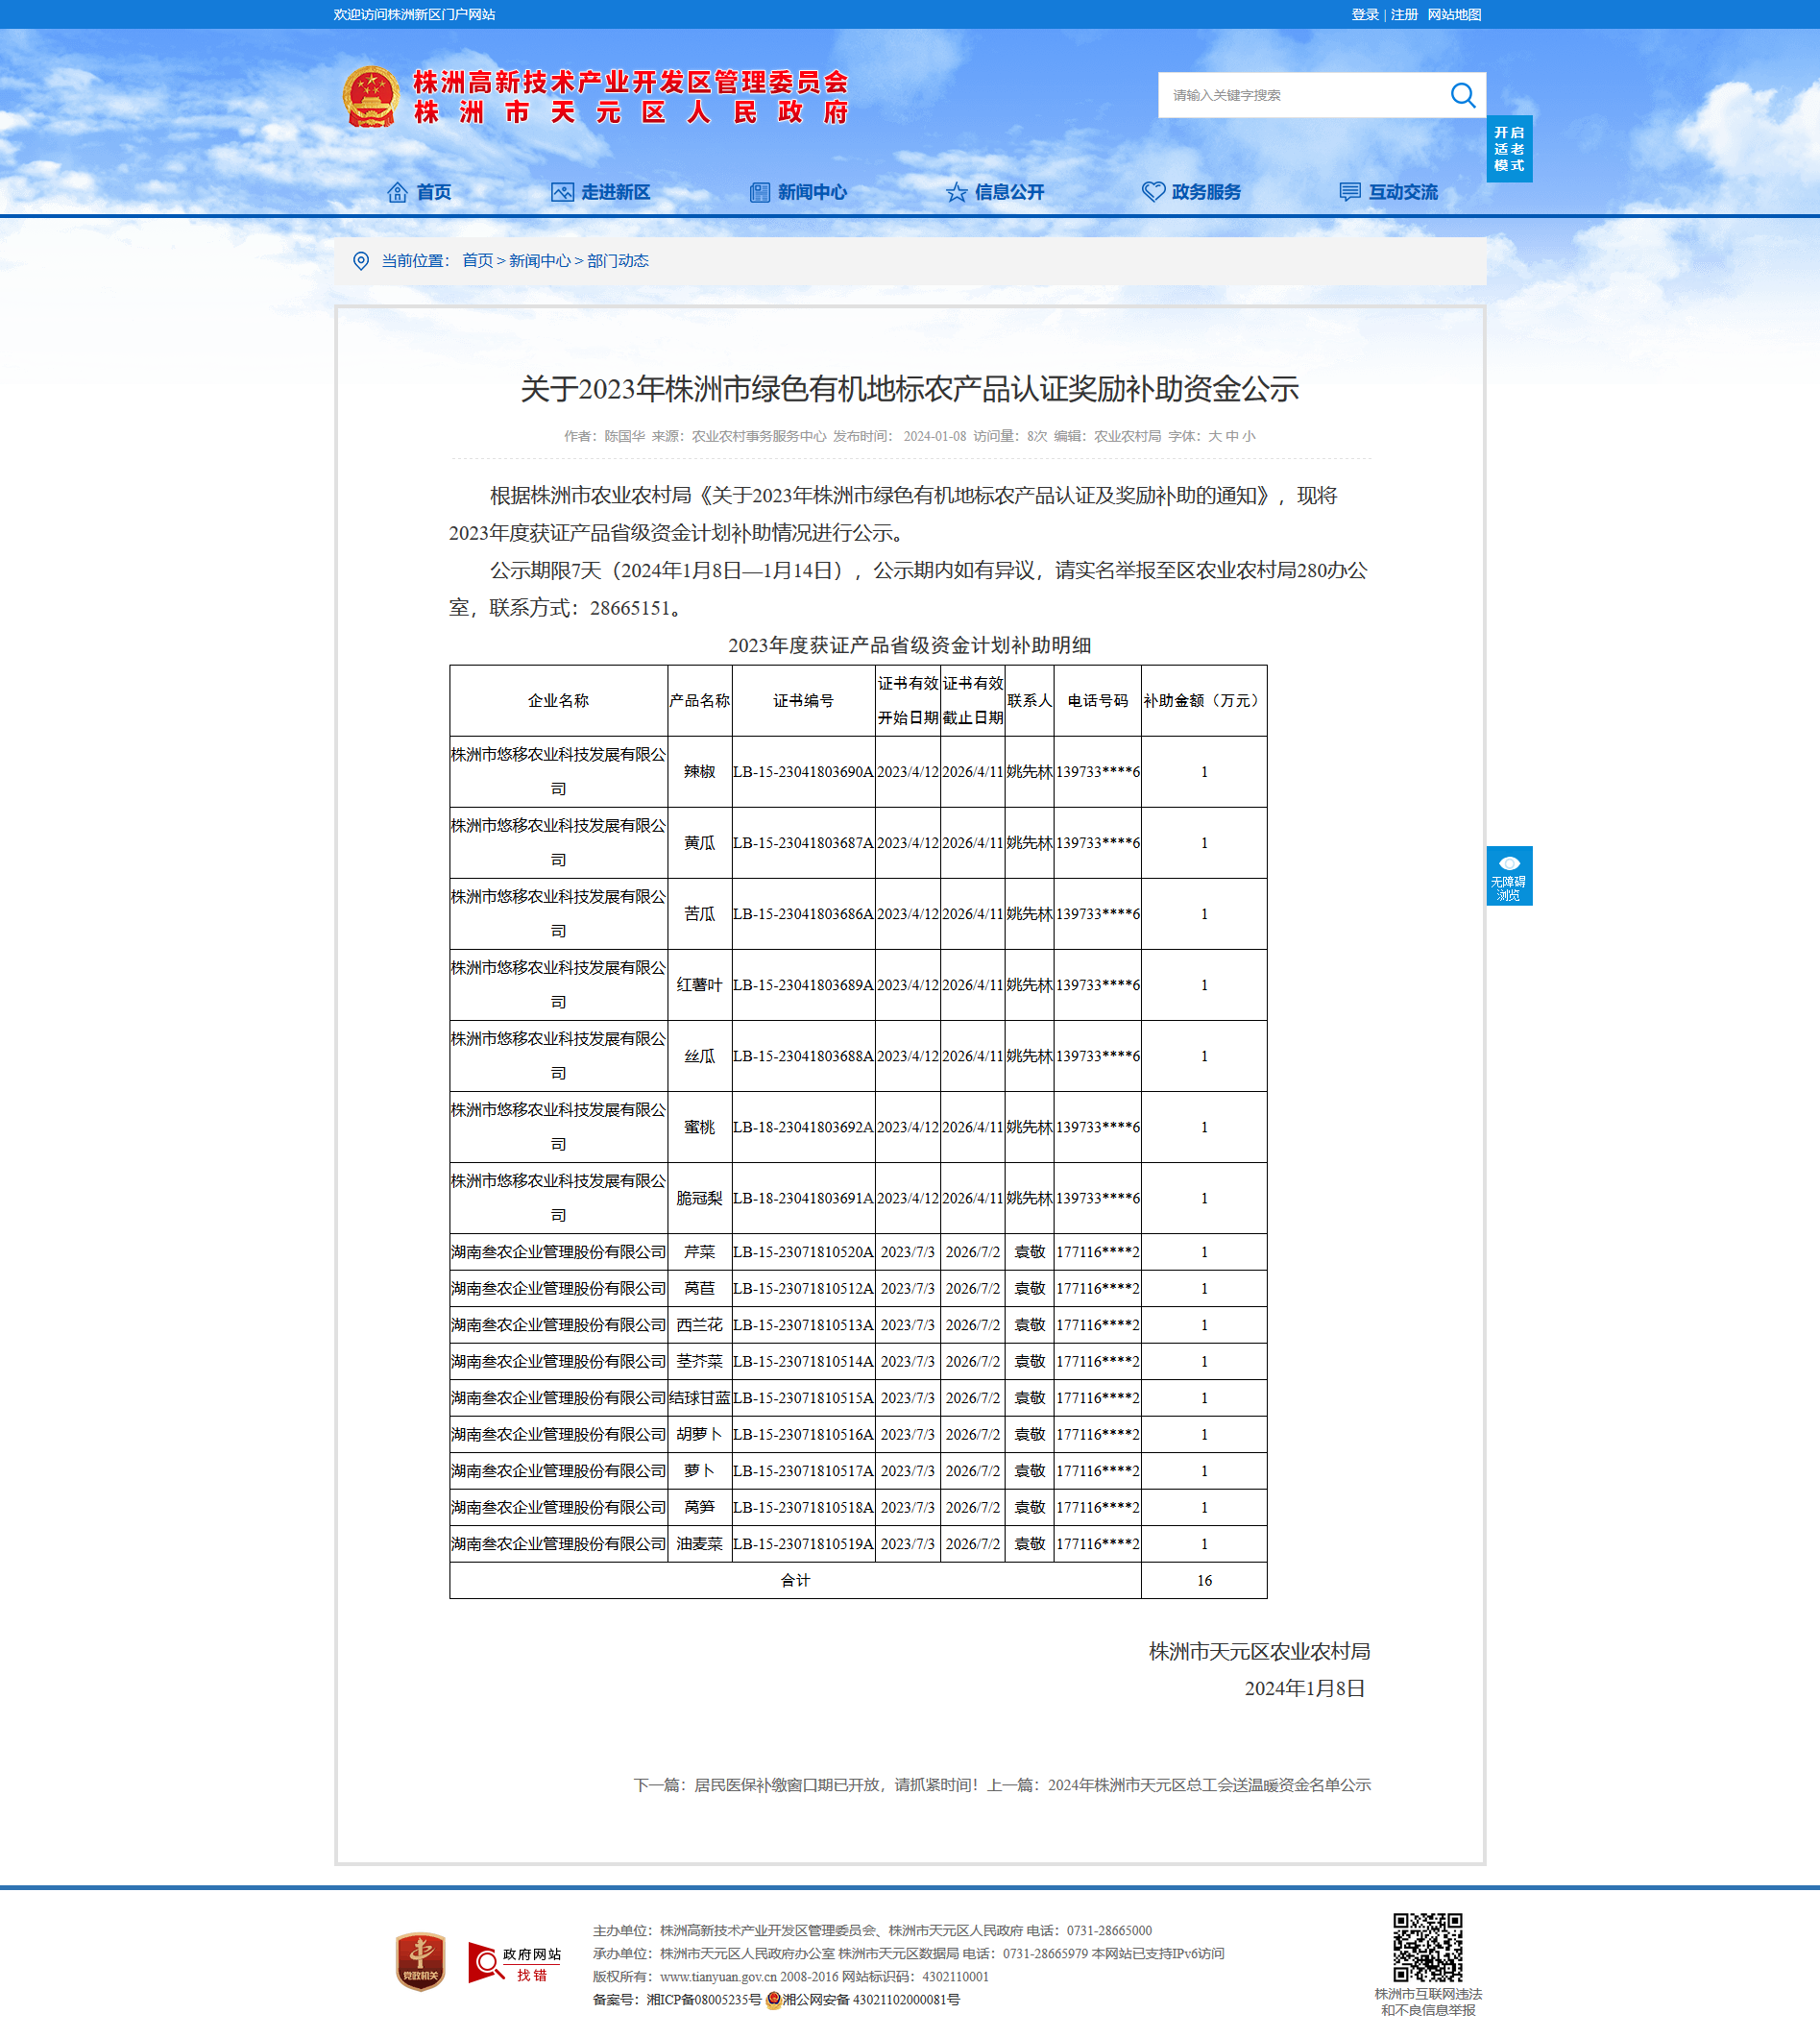Screen dimensions: 1820x2038
Task: Click the site name header banner text
Action: 631,97
